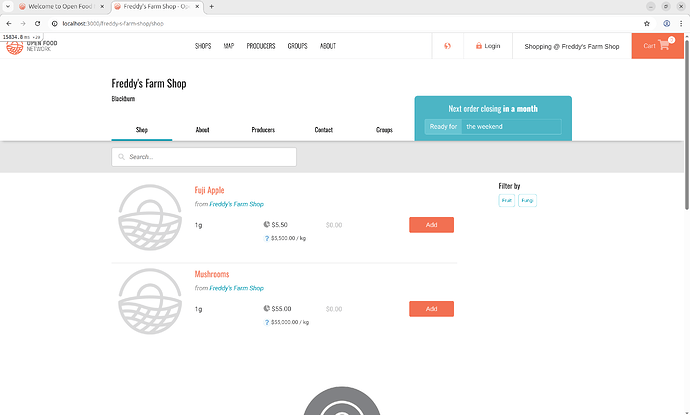Switch to the Welcome to Open Food browser tab
This screenshot has width=690, height=415.
pyautogui.click(x=62, y=7)
